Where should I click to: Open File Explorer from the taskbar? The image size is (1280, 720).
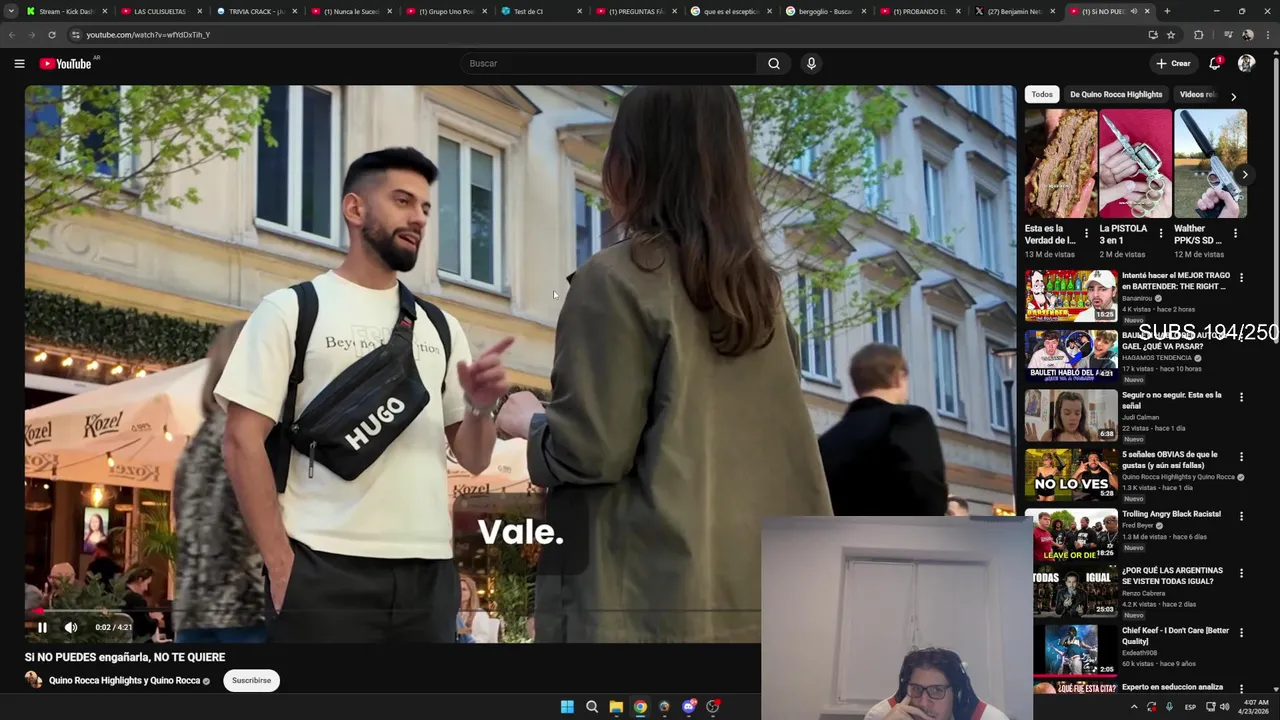coord(616,707)
